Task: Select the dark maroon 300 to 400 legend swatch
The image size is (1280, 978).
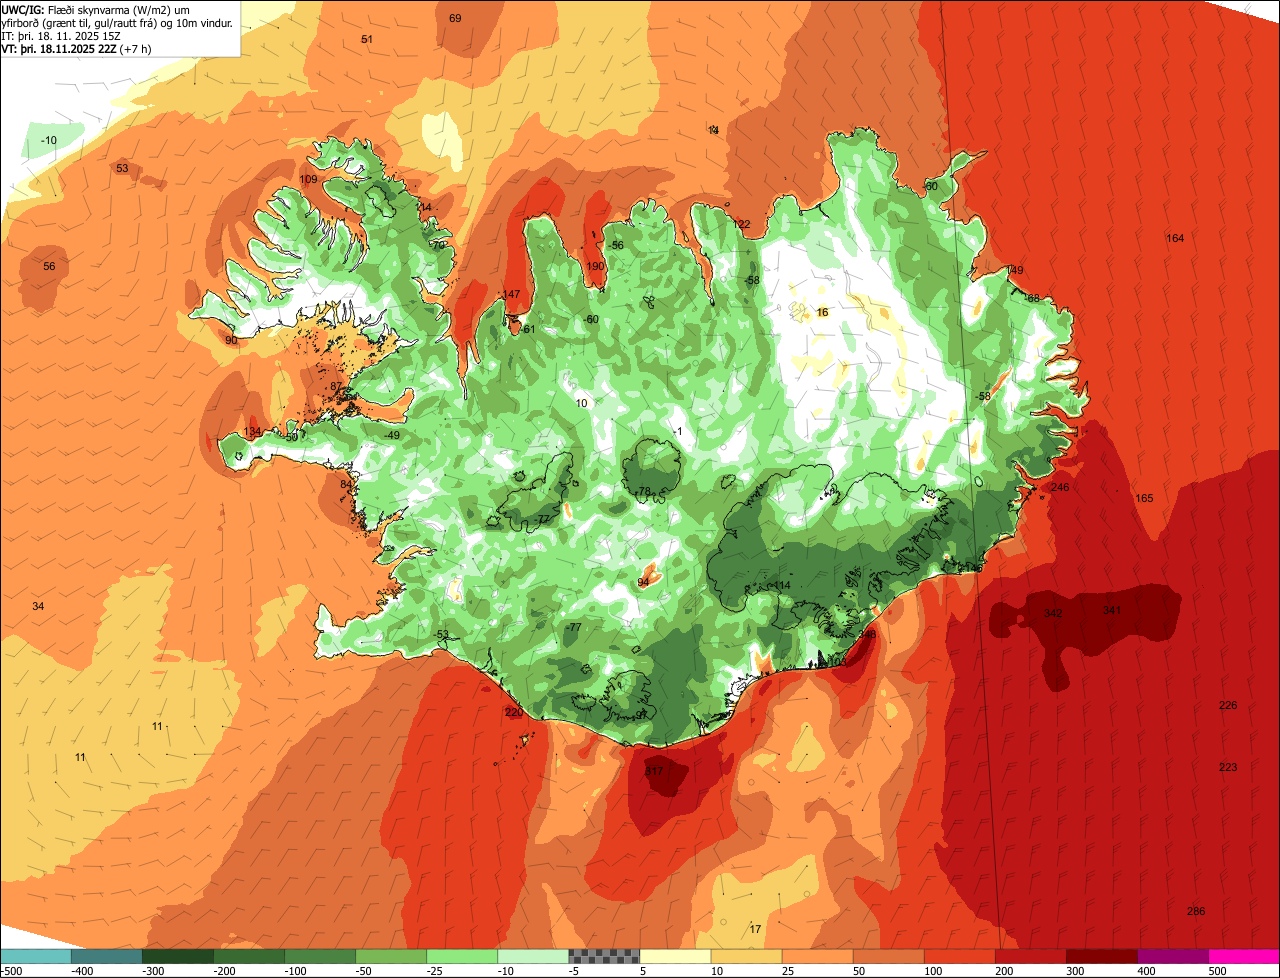Action: (x=1100, y=956)
